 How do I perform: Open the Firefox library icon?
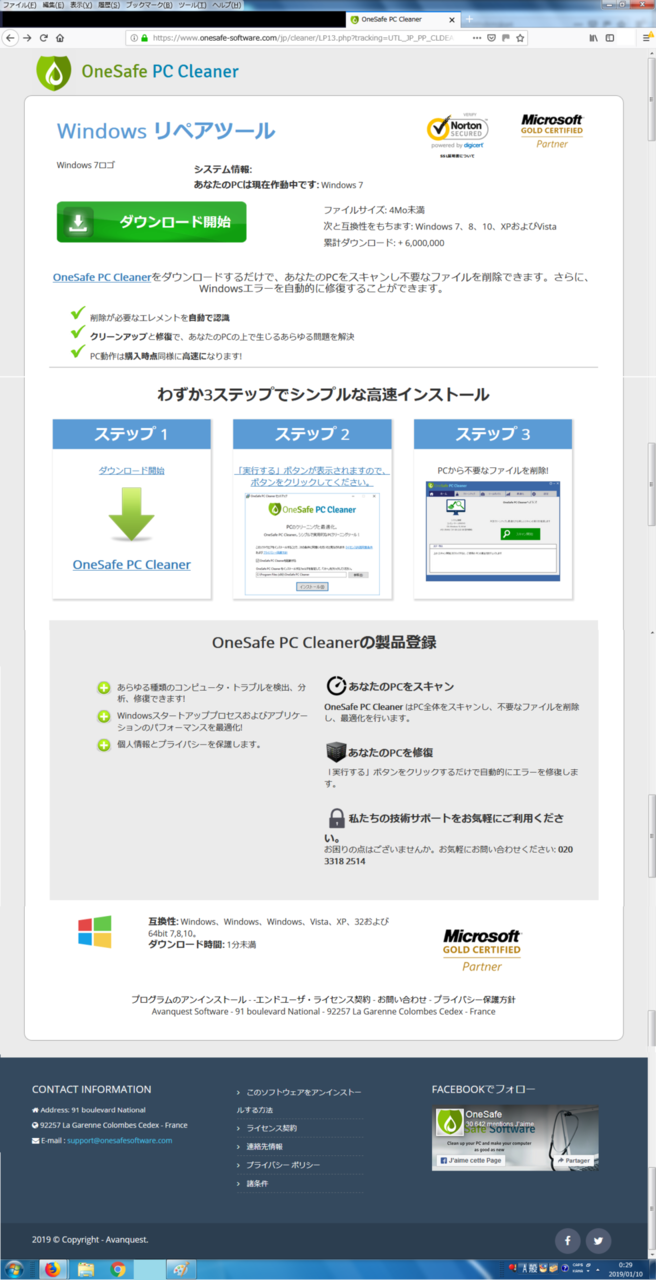pyautogui.click(x=593, y=38)
